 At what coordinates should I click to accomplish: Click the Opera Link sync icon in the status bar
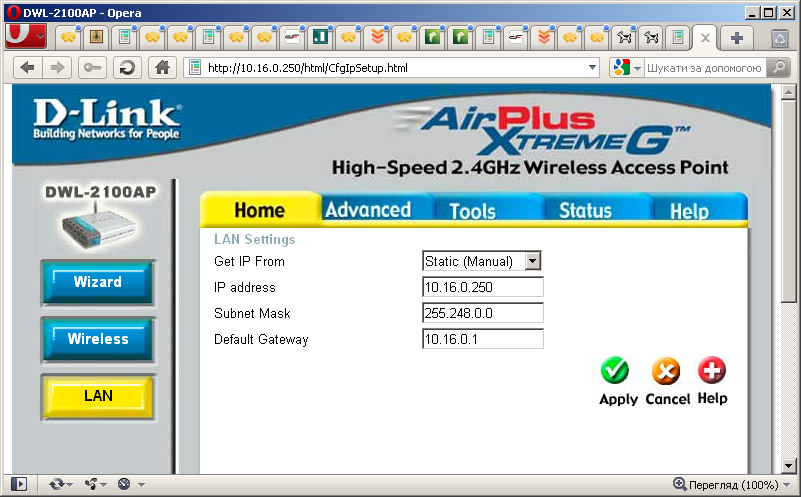[56, 484]
